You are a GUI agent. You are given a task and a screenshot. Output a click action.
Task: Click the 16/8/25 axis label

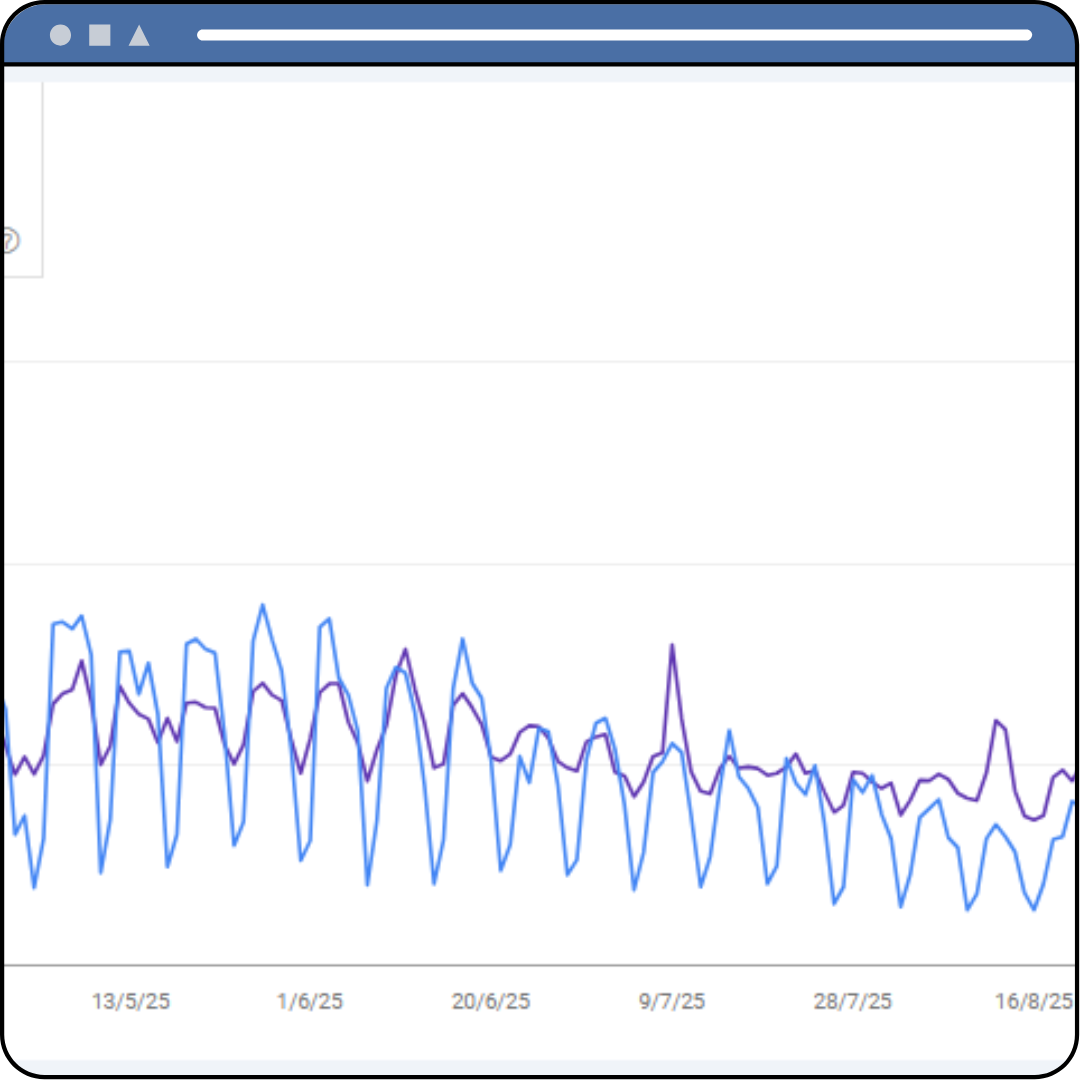click(1033, 1001)
